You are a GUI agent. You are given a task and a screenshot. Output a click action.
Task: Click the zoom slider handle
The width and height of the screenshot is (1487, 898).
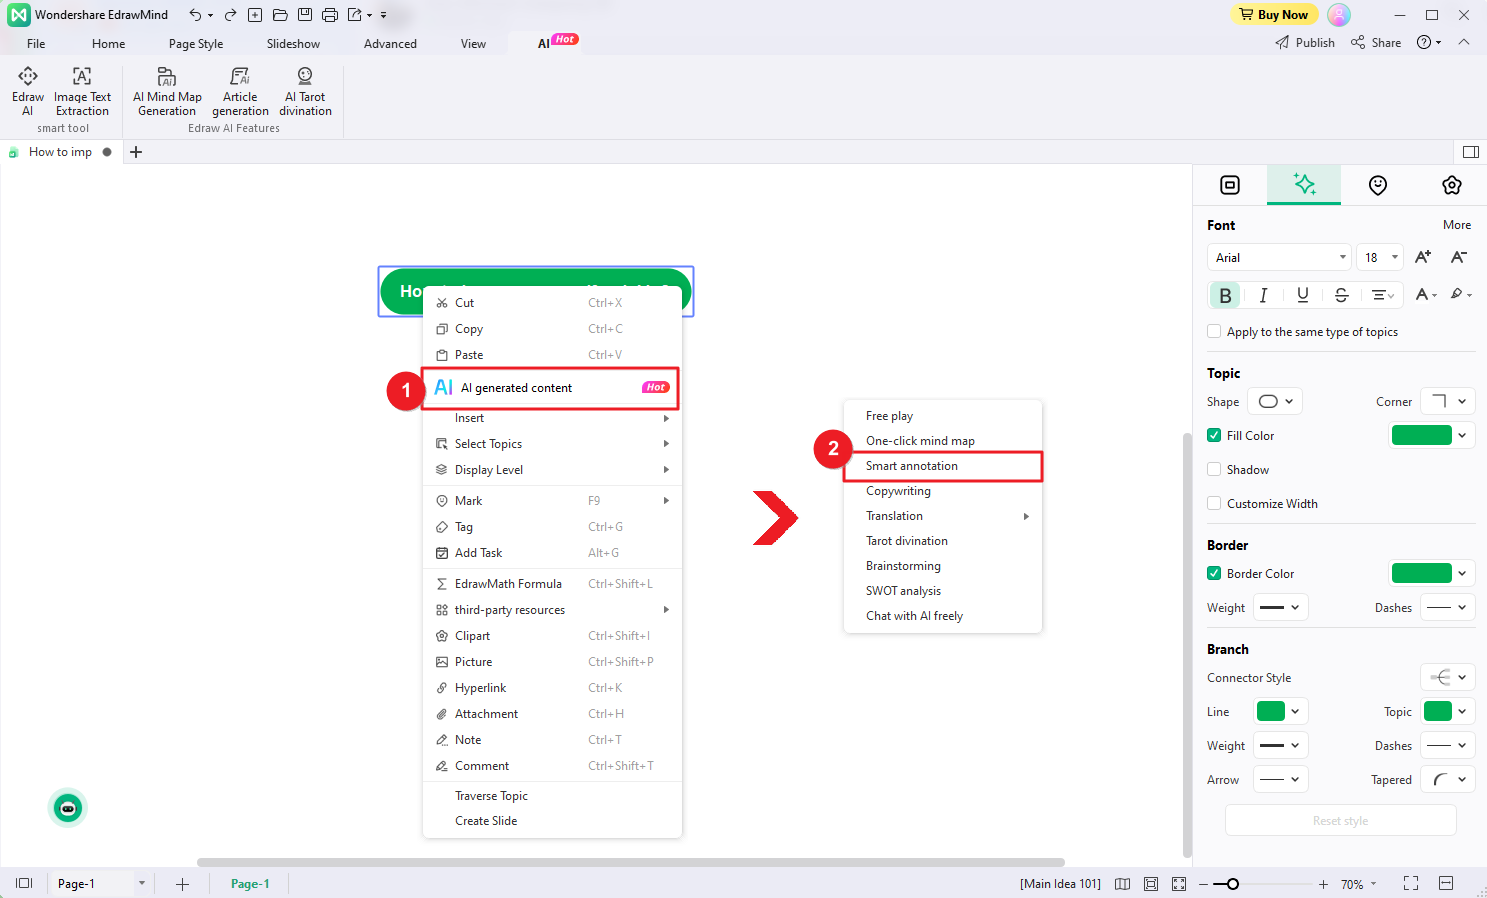(1233, 884)
